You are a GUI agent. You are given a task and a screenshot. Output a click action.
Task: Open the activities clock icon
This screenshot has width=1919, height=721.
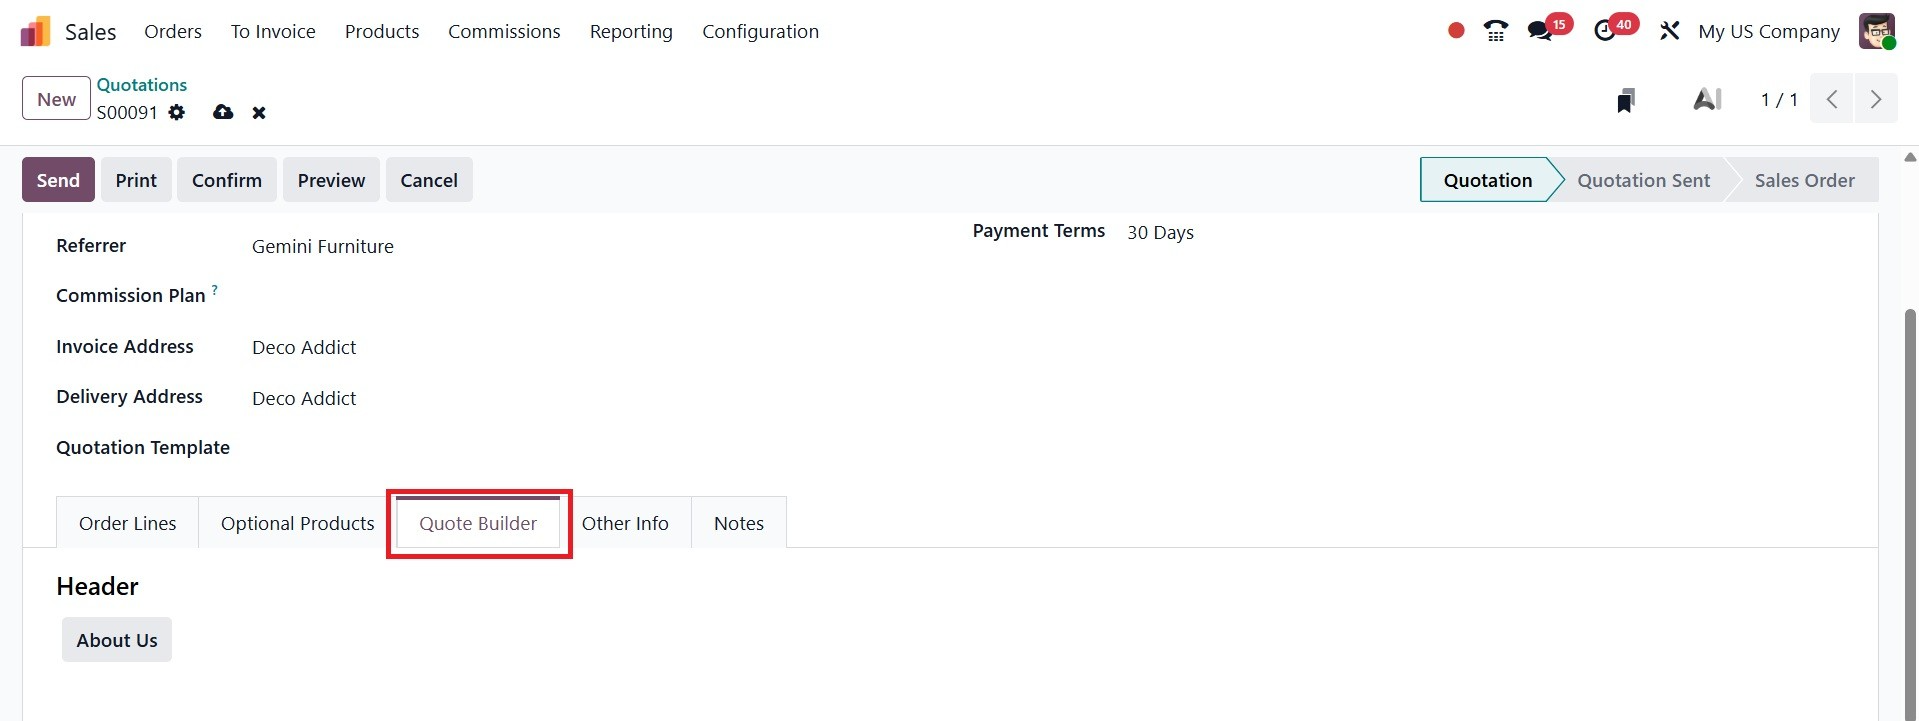click(x=1605, y=31)
